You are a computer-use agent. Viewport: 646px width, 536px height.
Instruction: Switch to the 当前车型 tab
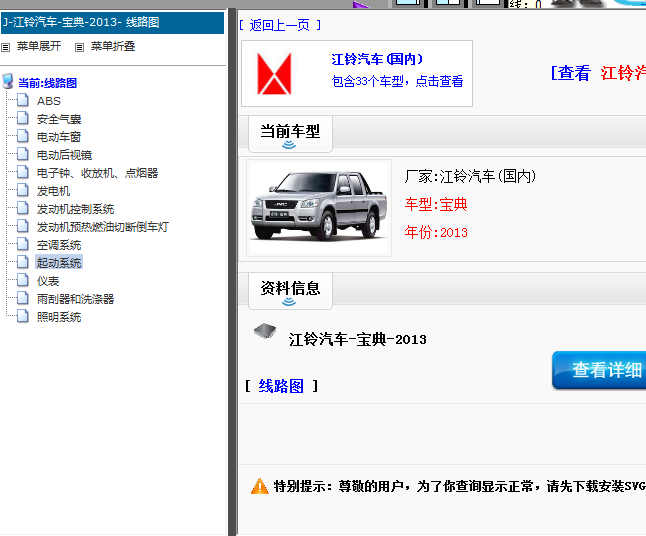pos(290,134)
